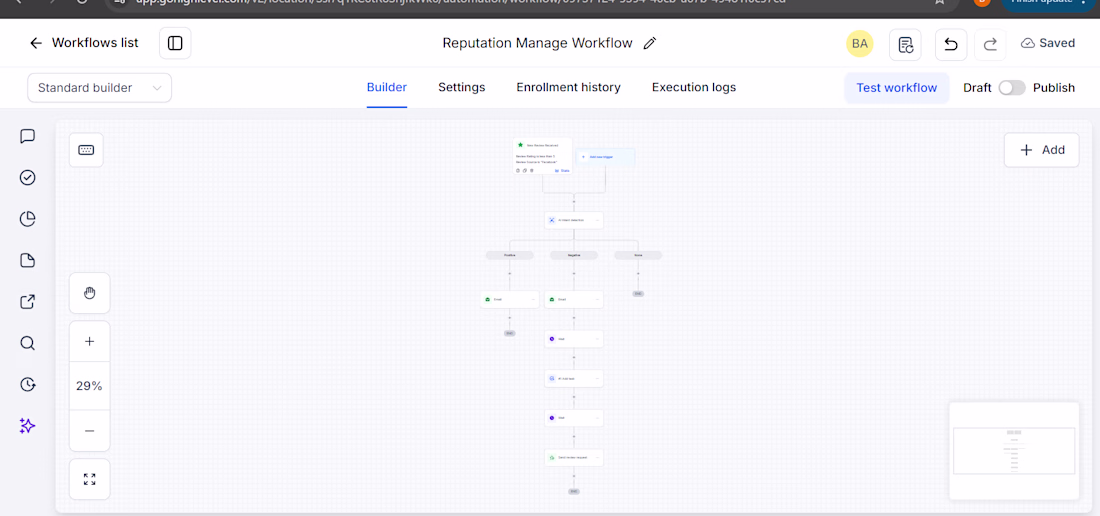Select the None branch label
The height and width of the screenshot is (516, 1100).
tap(638, 255)
